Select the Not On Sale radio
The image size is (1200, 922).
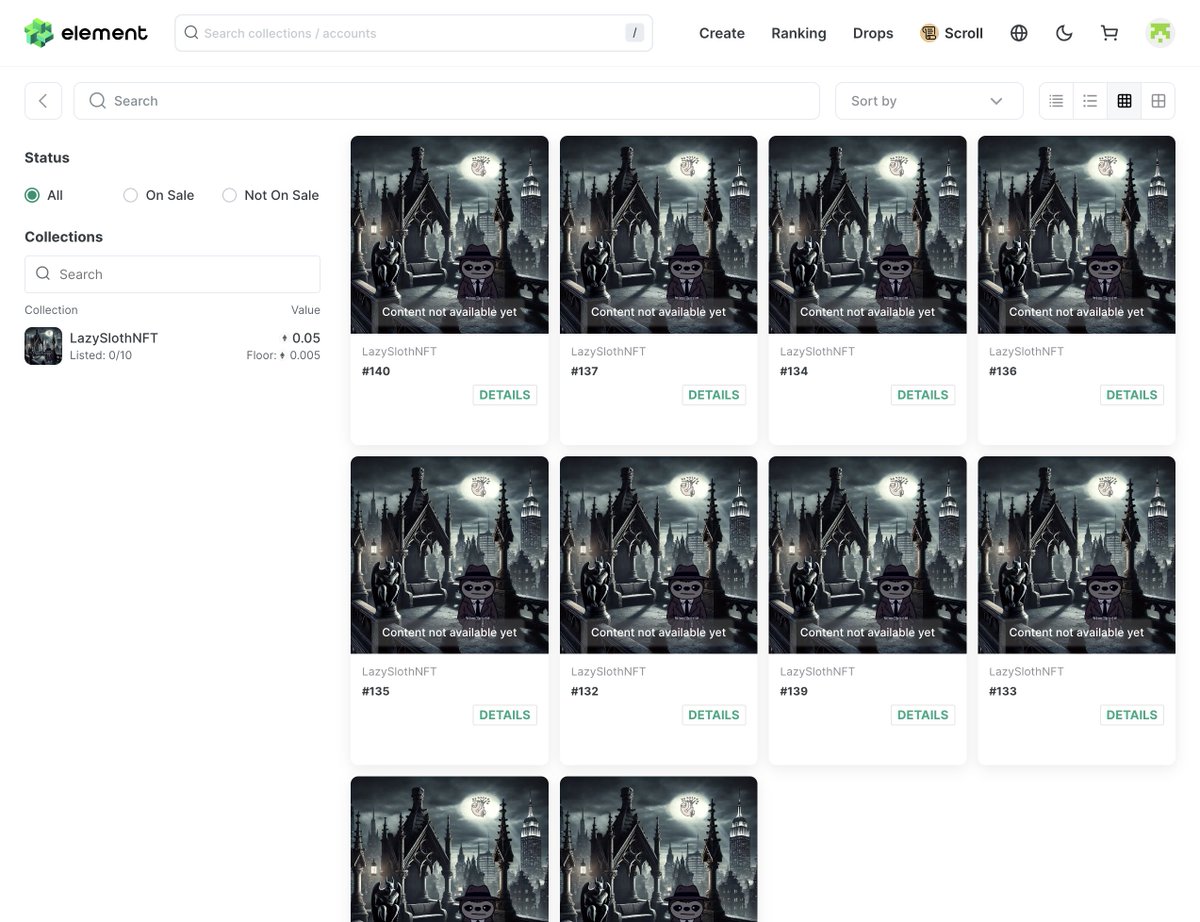[229, 195]
